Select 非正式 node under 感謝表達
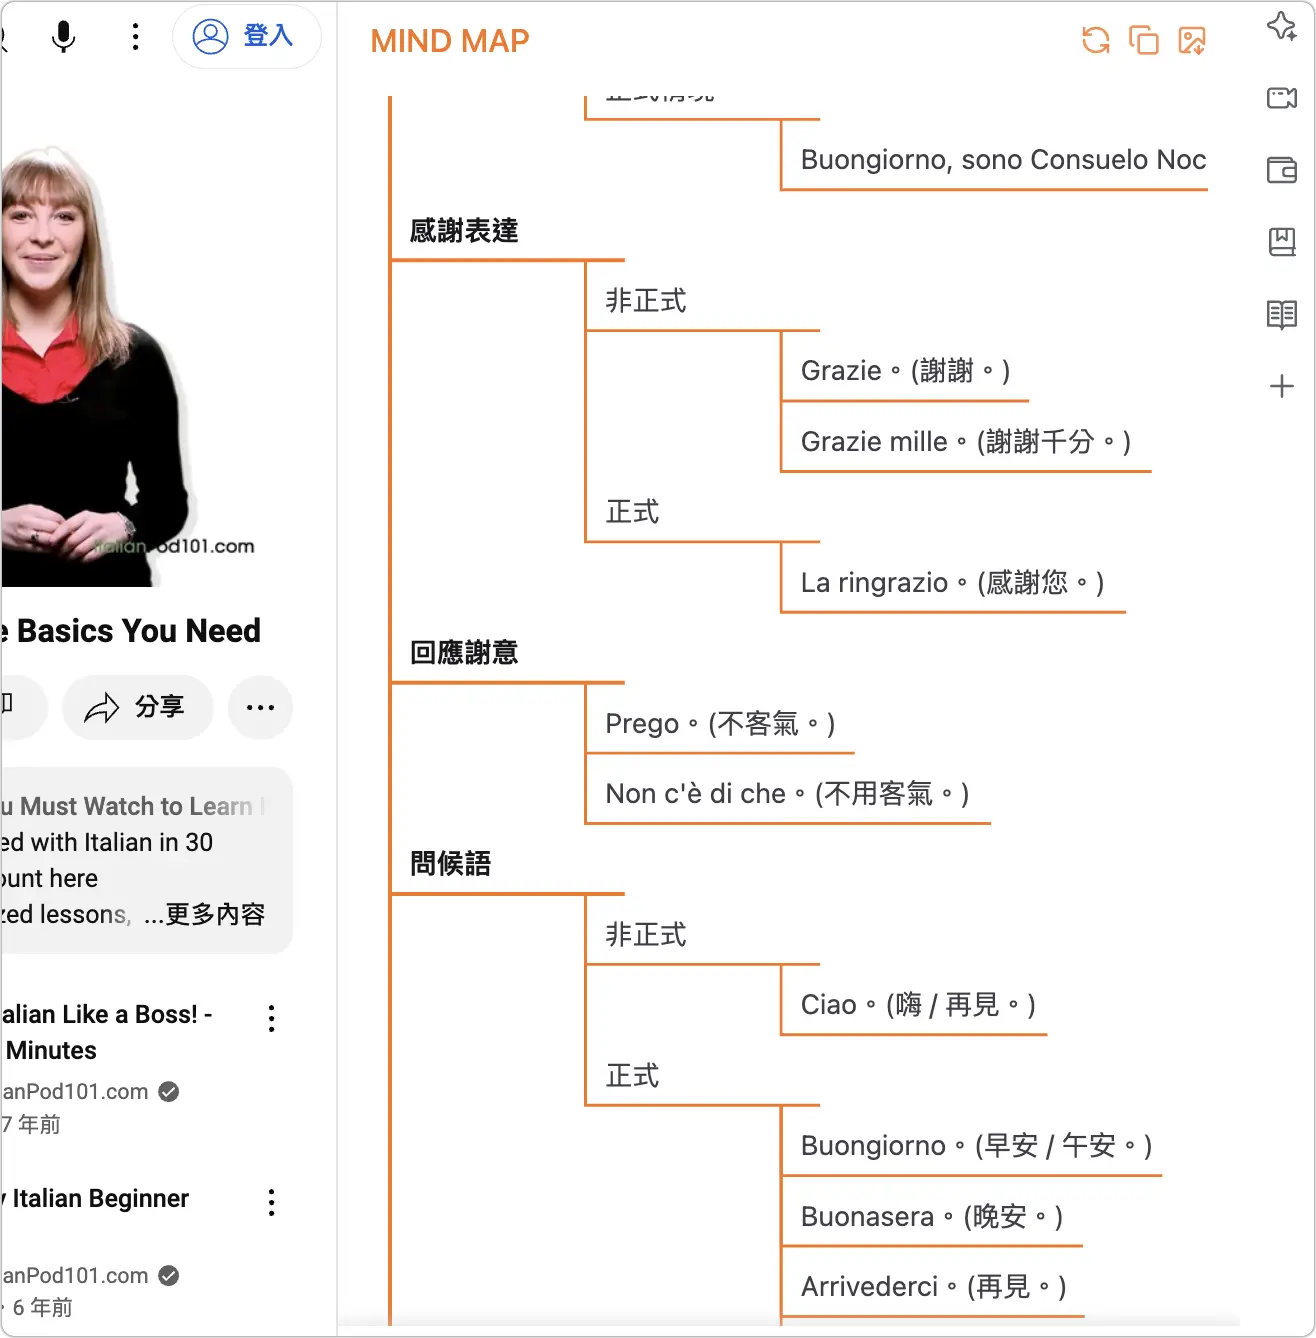This screenshot has width=1316, height=1338. click(646, 301)
